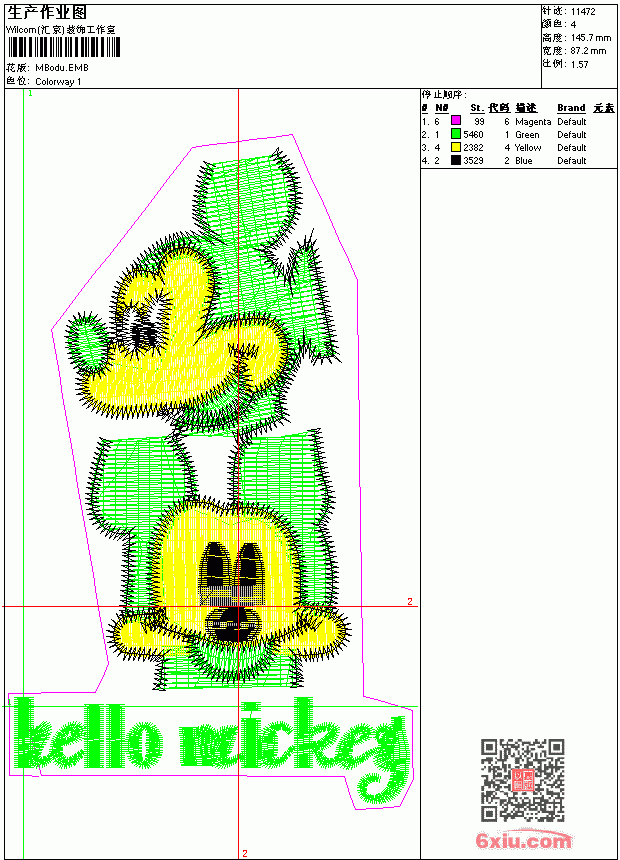Click the stitch count value 11472
The width and height of the screenshot is (620, 860).
583,12
